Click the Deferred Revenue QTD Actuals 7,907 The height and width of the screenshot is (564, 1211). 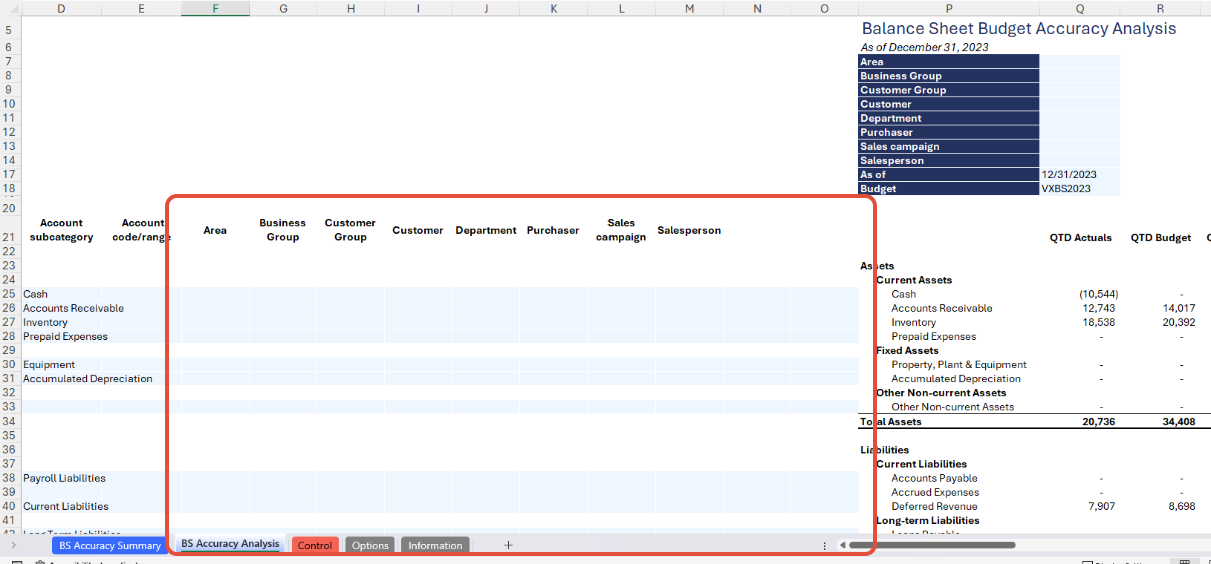(x=1101, y=506)
